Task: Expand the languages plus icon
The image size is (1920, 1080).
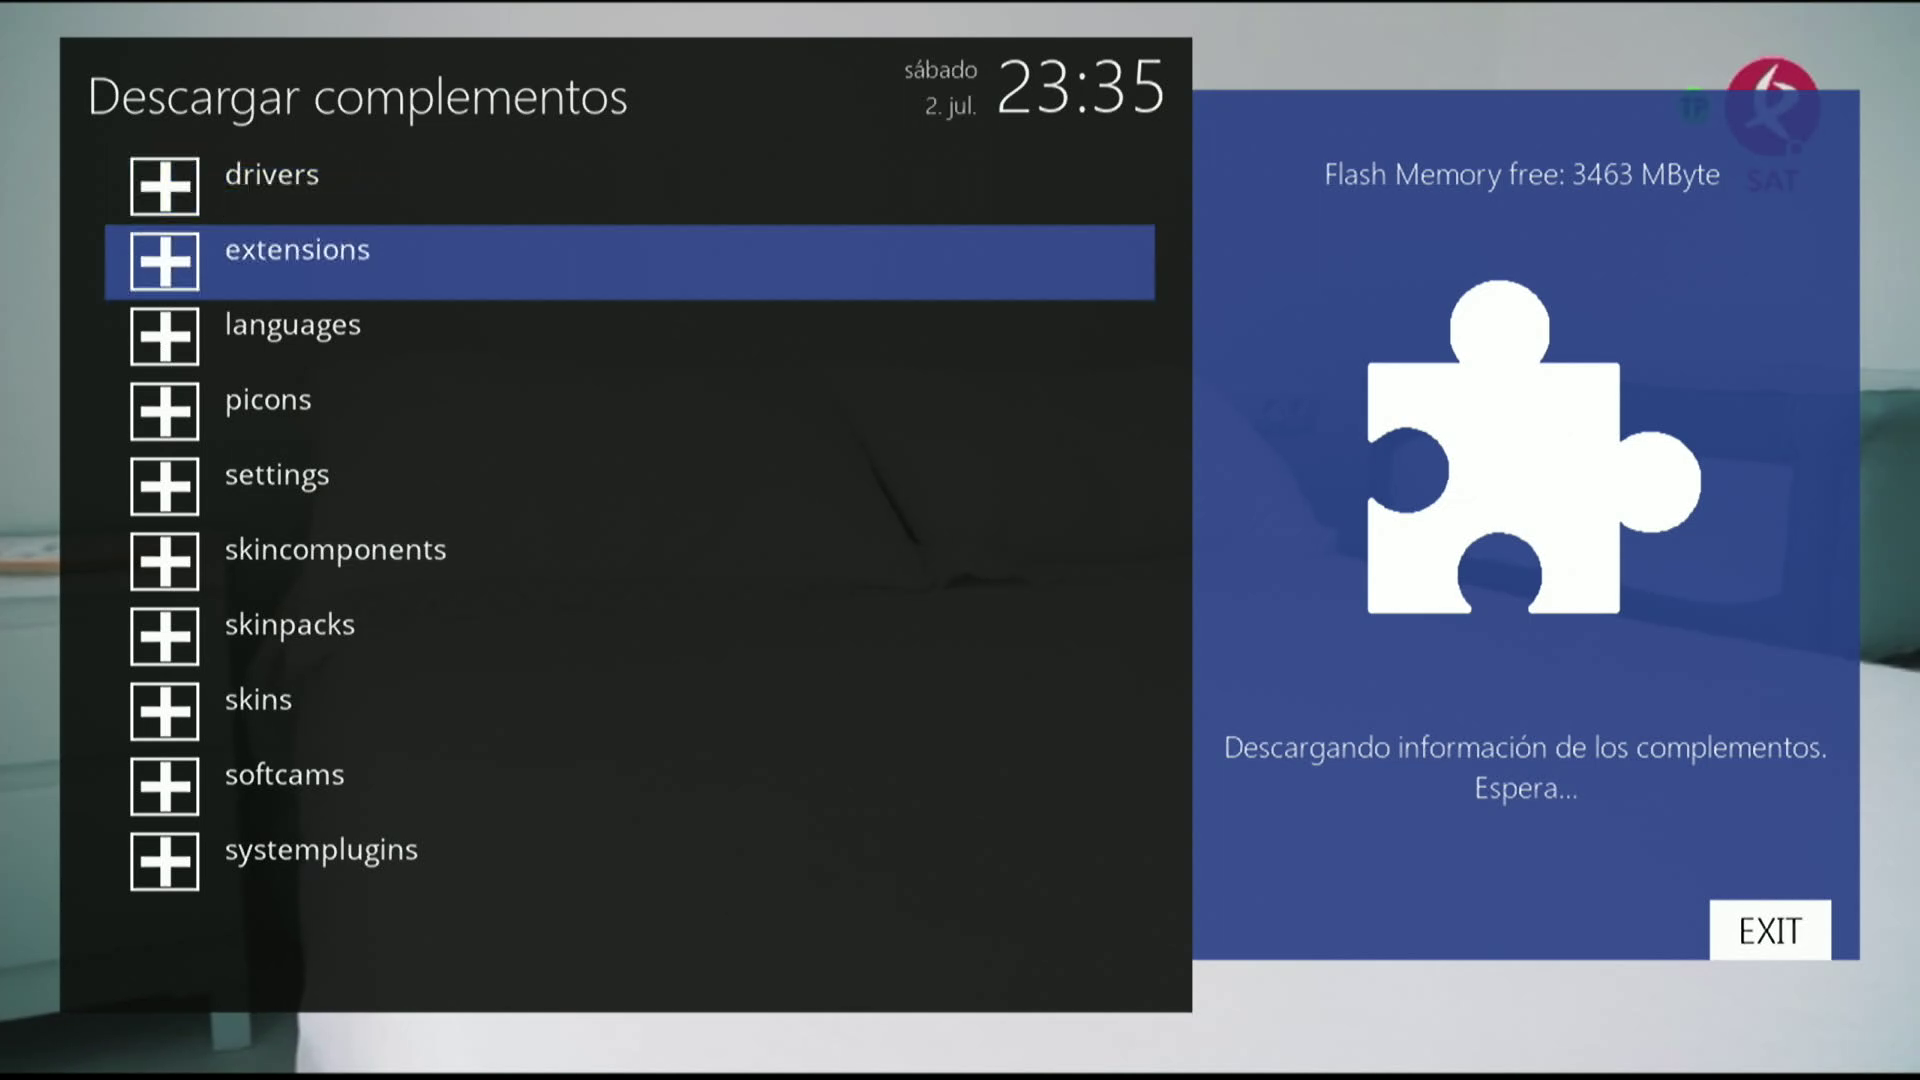Action: 165,336
